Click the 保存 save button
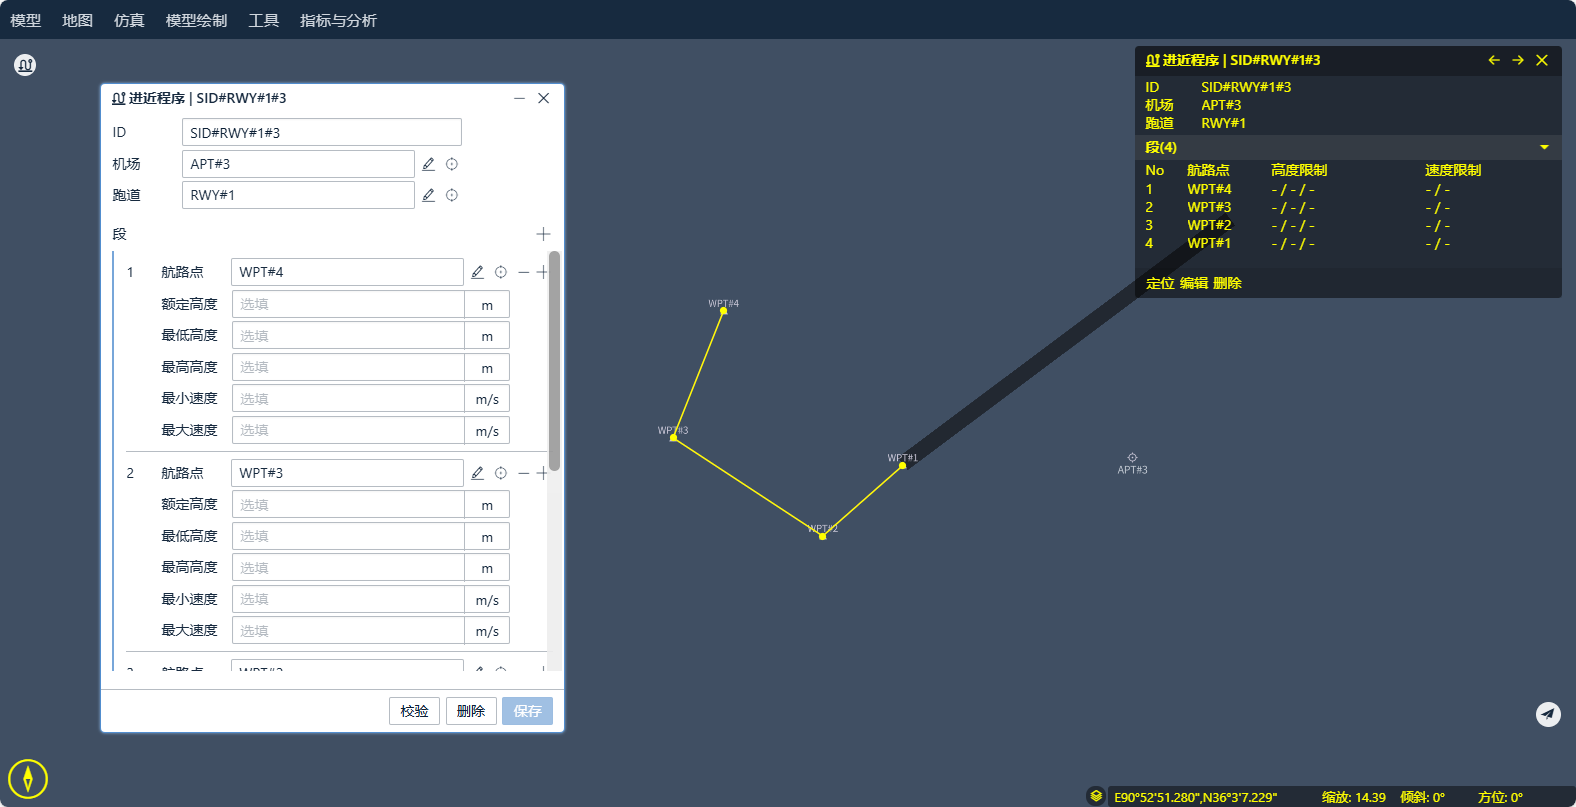 (x=527, y=711)
